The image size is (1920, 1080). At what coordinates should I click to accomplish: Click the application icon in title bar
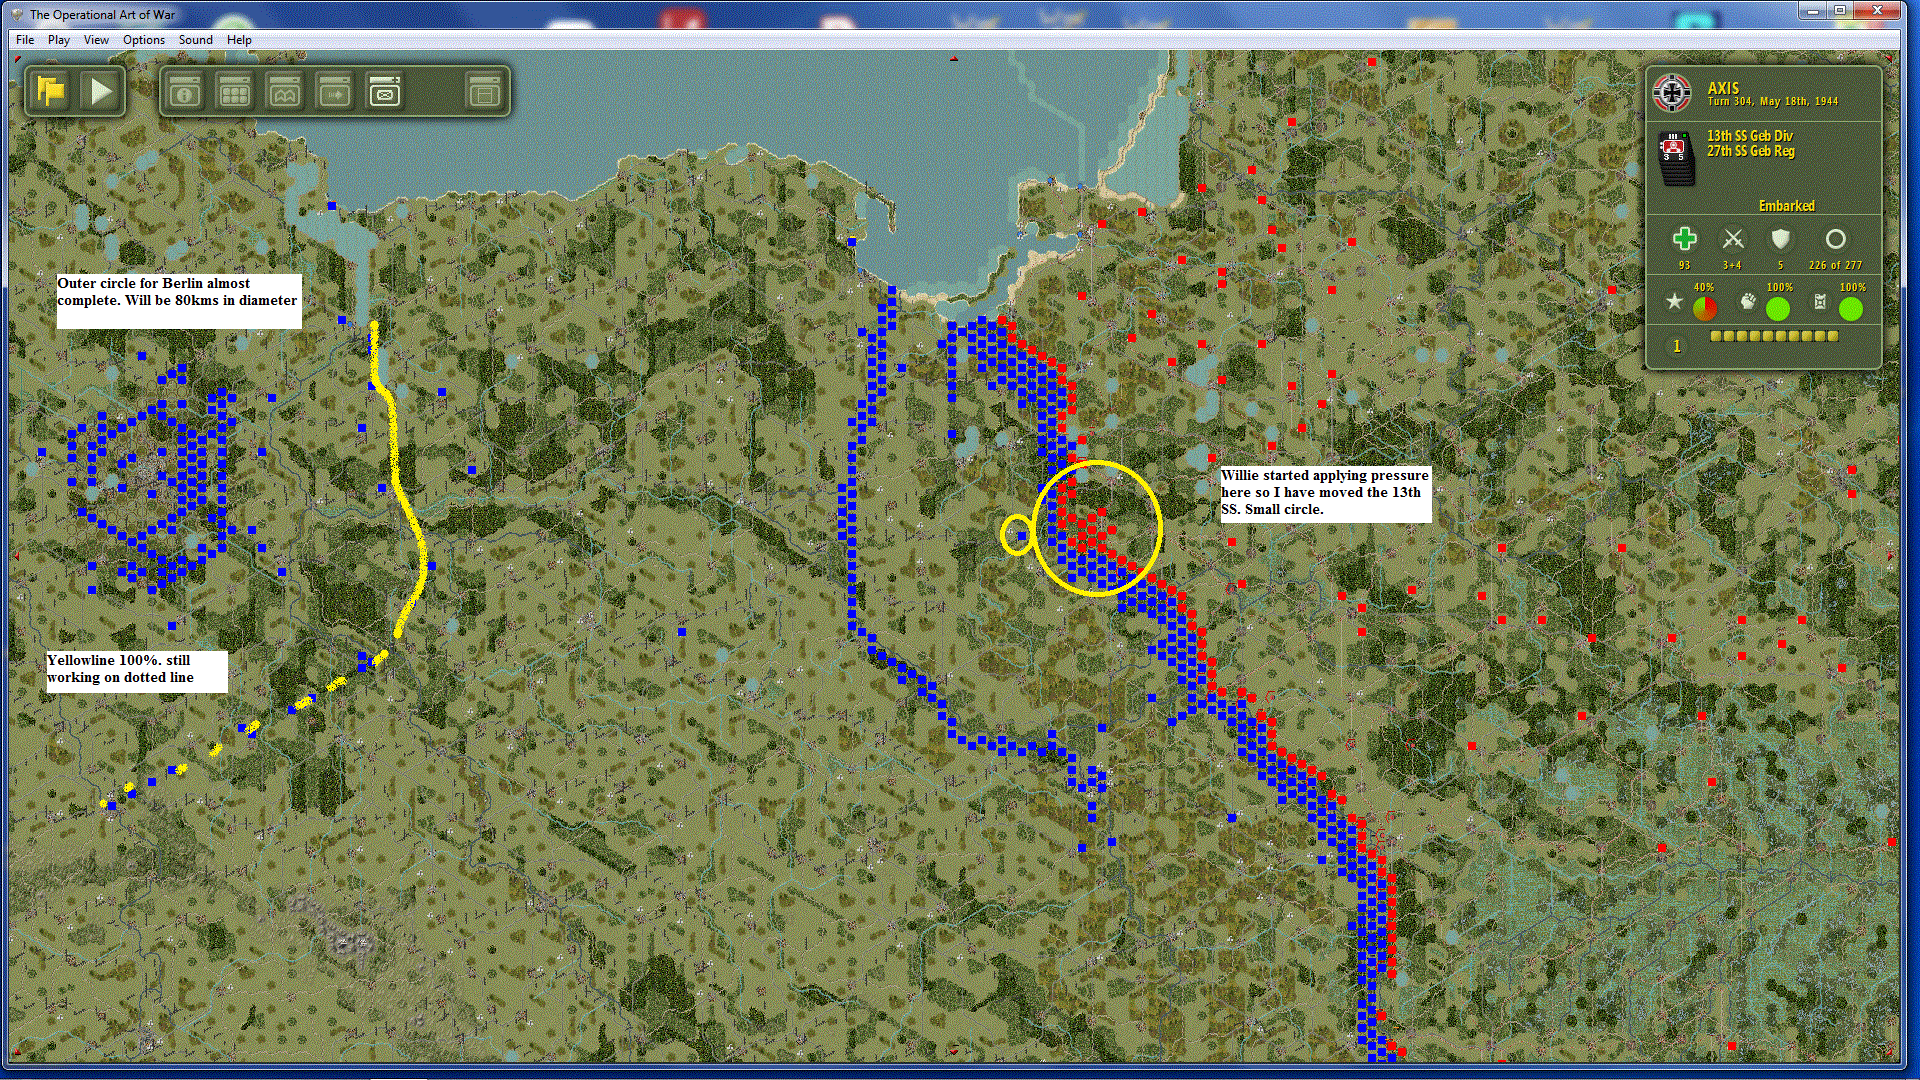pos(17,14)
